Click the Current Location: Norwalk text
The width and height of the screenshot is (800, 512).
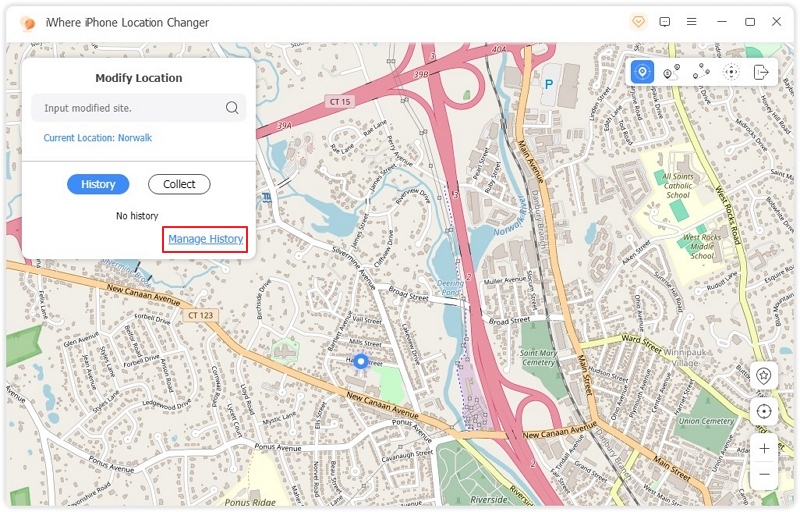pyautogui.click(x=97, y=138)
